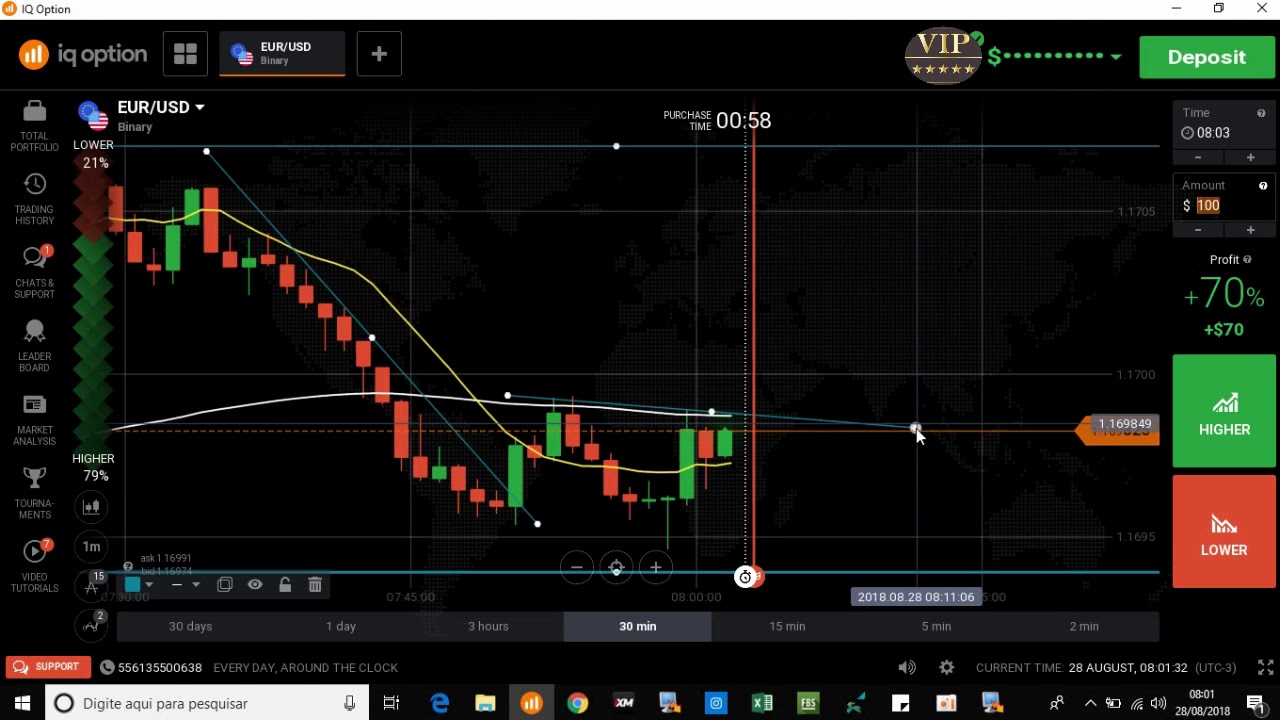Open Video Tutorials play icon
This screenshot has width=1280, height=720.
click(34, 551)
